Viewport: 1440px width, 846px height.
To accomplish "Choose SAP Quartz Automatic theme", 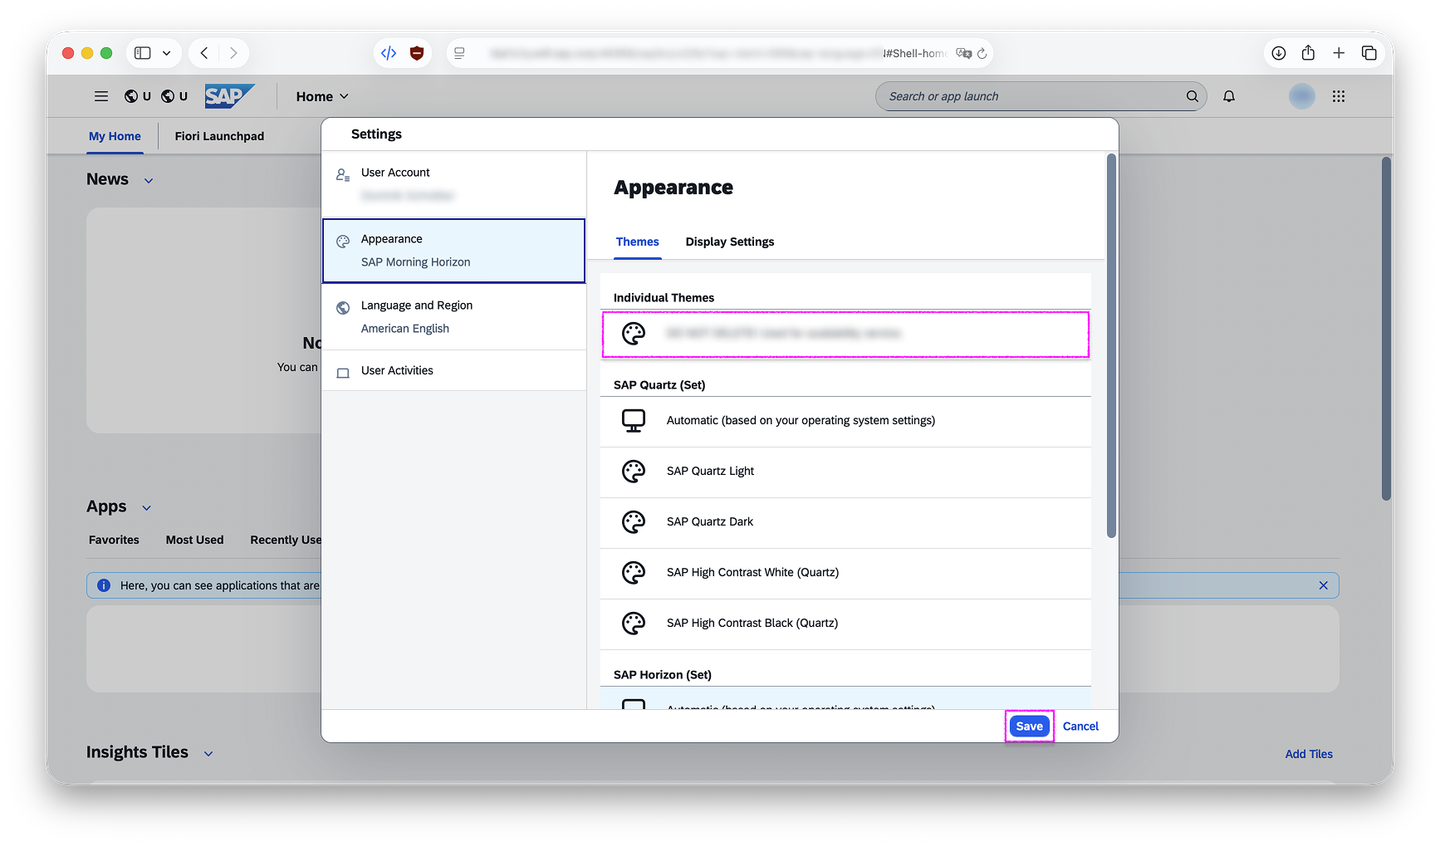I will pos(845,421).
